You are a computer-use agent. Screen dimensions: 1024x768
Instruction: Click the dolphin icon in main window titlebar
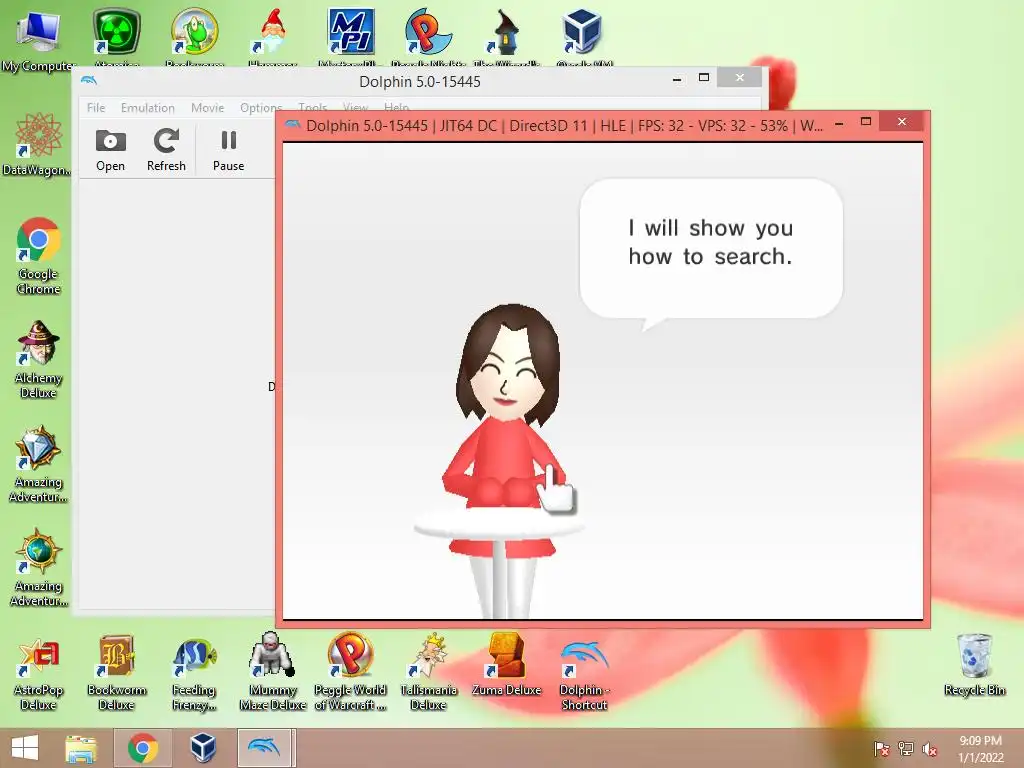coord(89,80)
